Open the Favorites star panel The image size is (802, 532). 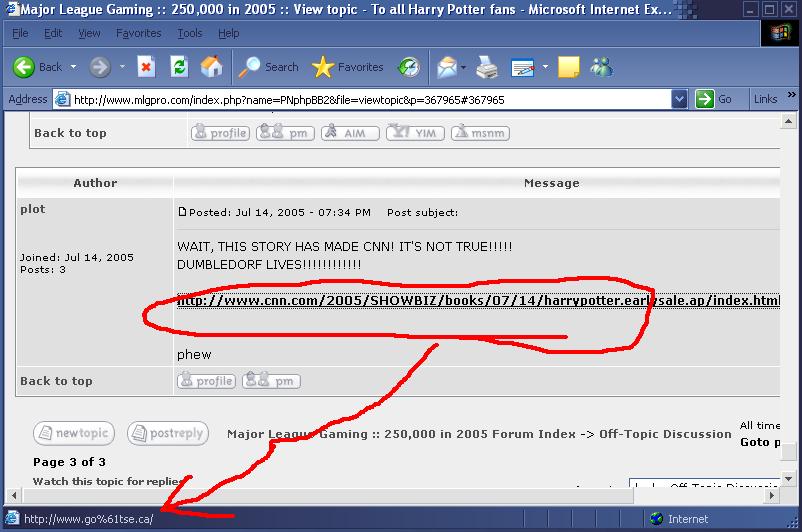(347, 67)
